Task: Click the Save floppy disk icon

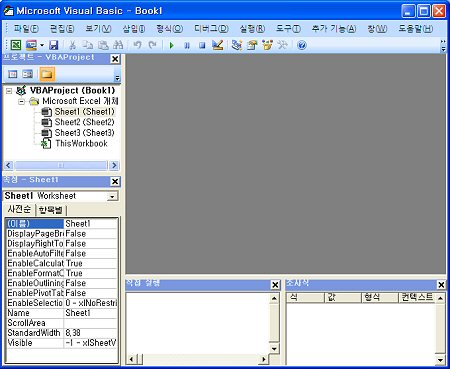Action: [x=53, y=45]
